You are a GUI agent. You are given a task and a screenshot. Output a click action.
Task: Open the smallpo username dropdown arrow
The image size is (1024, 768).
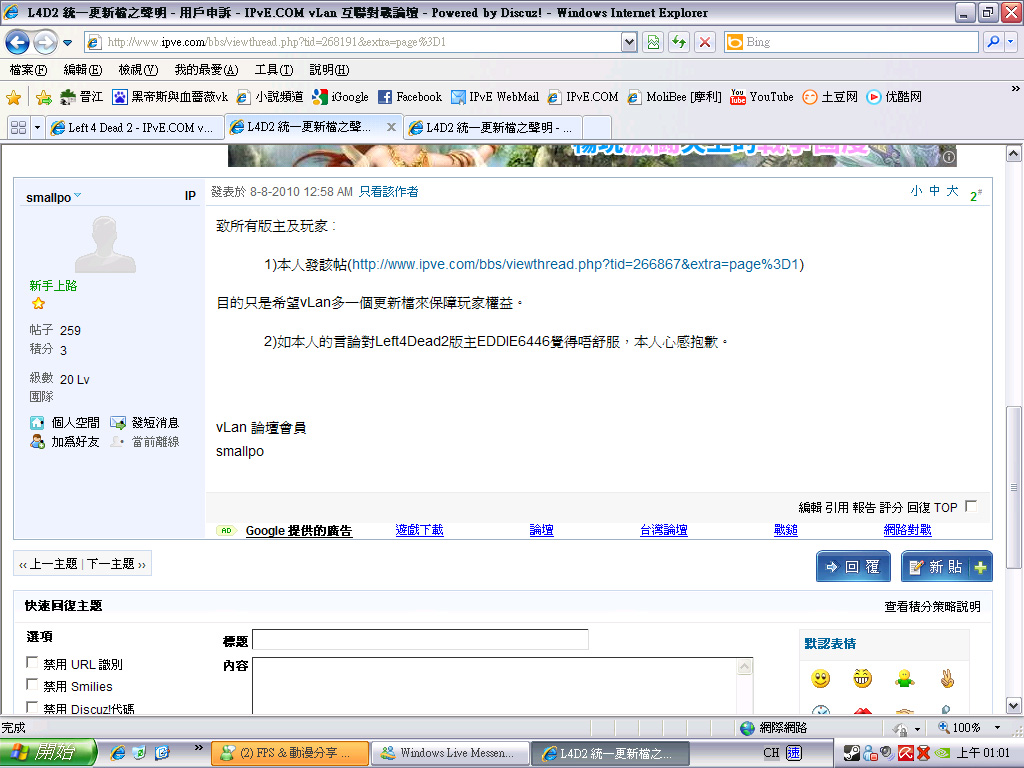pos(78,196)
